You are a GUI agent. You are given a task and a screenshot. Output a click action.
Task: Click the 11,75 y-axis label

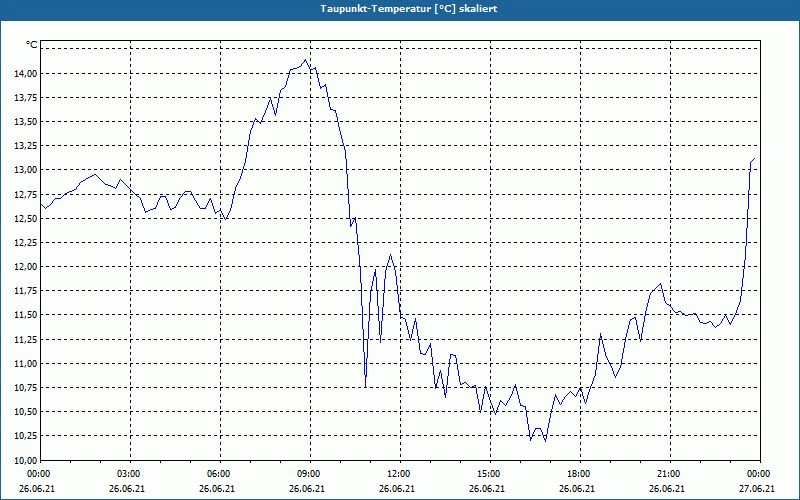pos(24,291)
